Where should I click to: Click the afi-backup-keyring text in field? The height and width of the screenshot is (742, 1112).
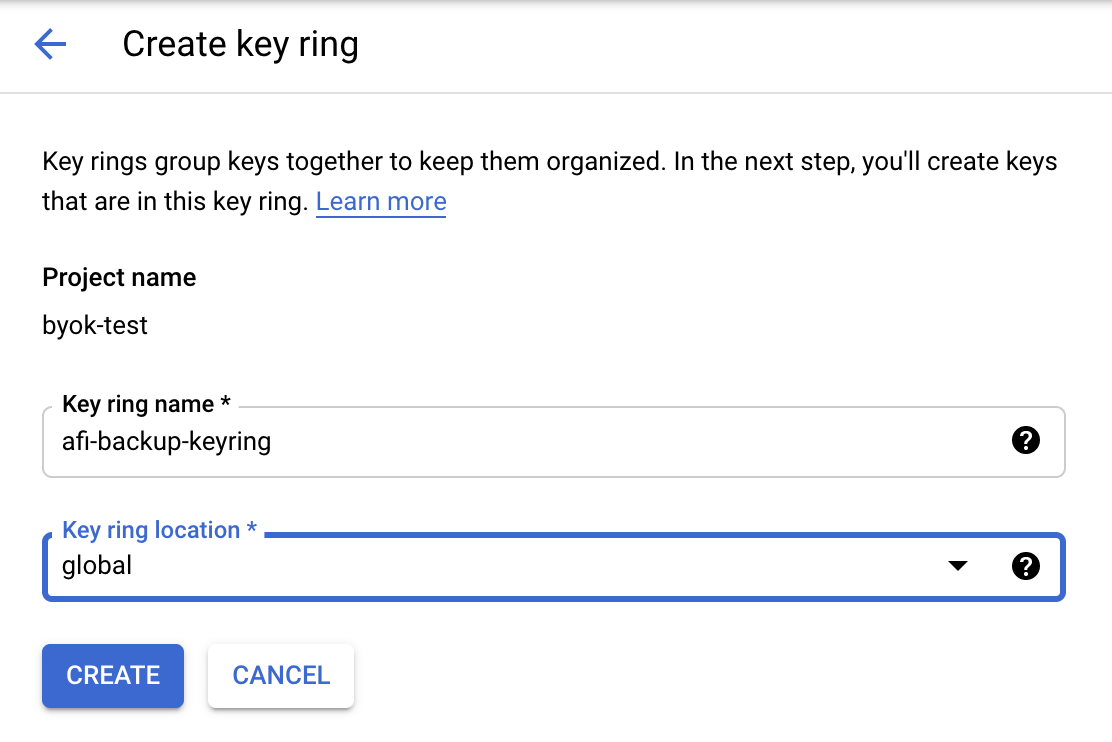[x=167, y=441]
